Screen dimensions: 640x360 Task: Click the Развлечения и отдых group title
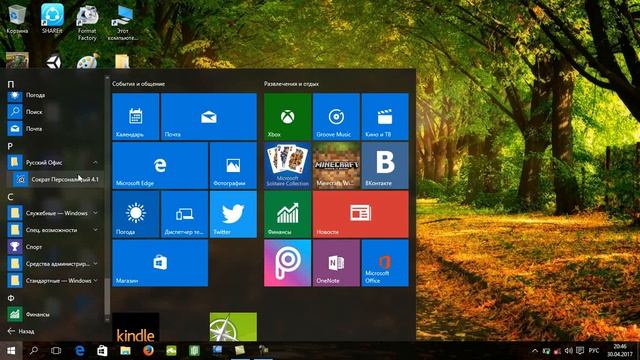click(291, 84)
